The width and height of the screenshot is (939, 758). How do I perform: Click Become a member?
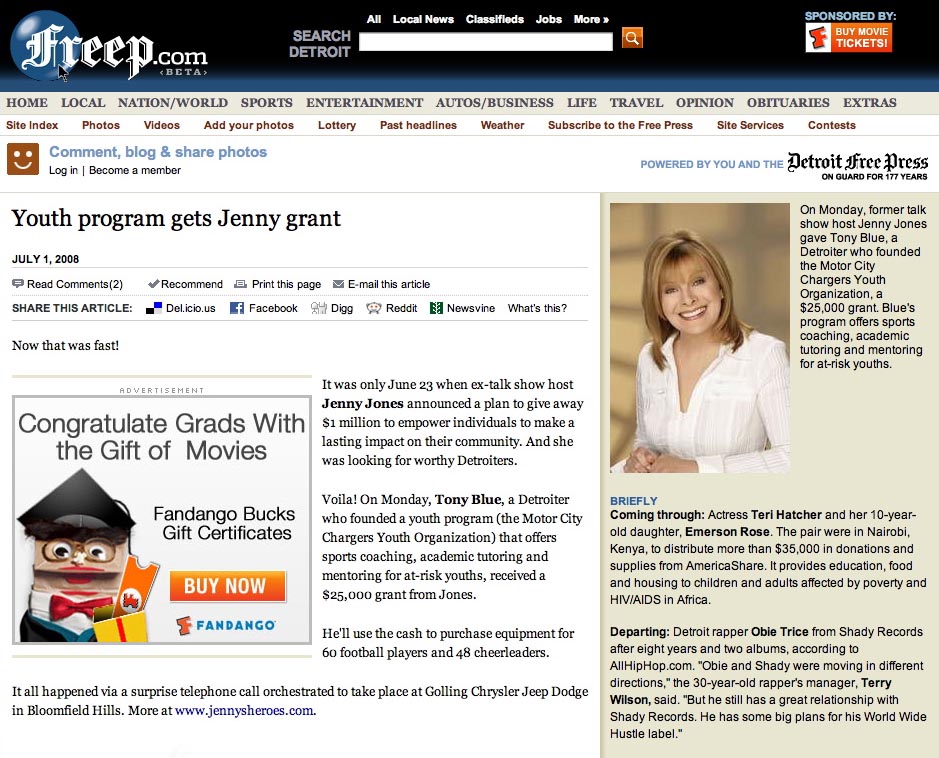(x=135, y=170)
